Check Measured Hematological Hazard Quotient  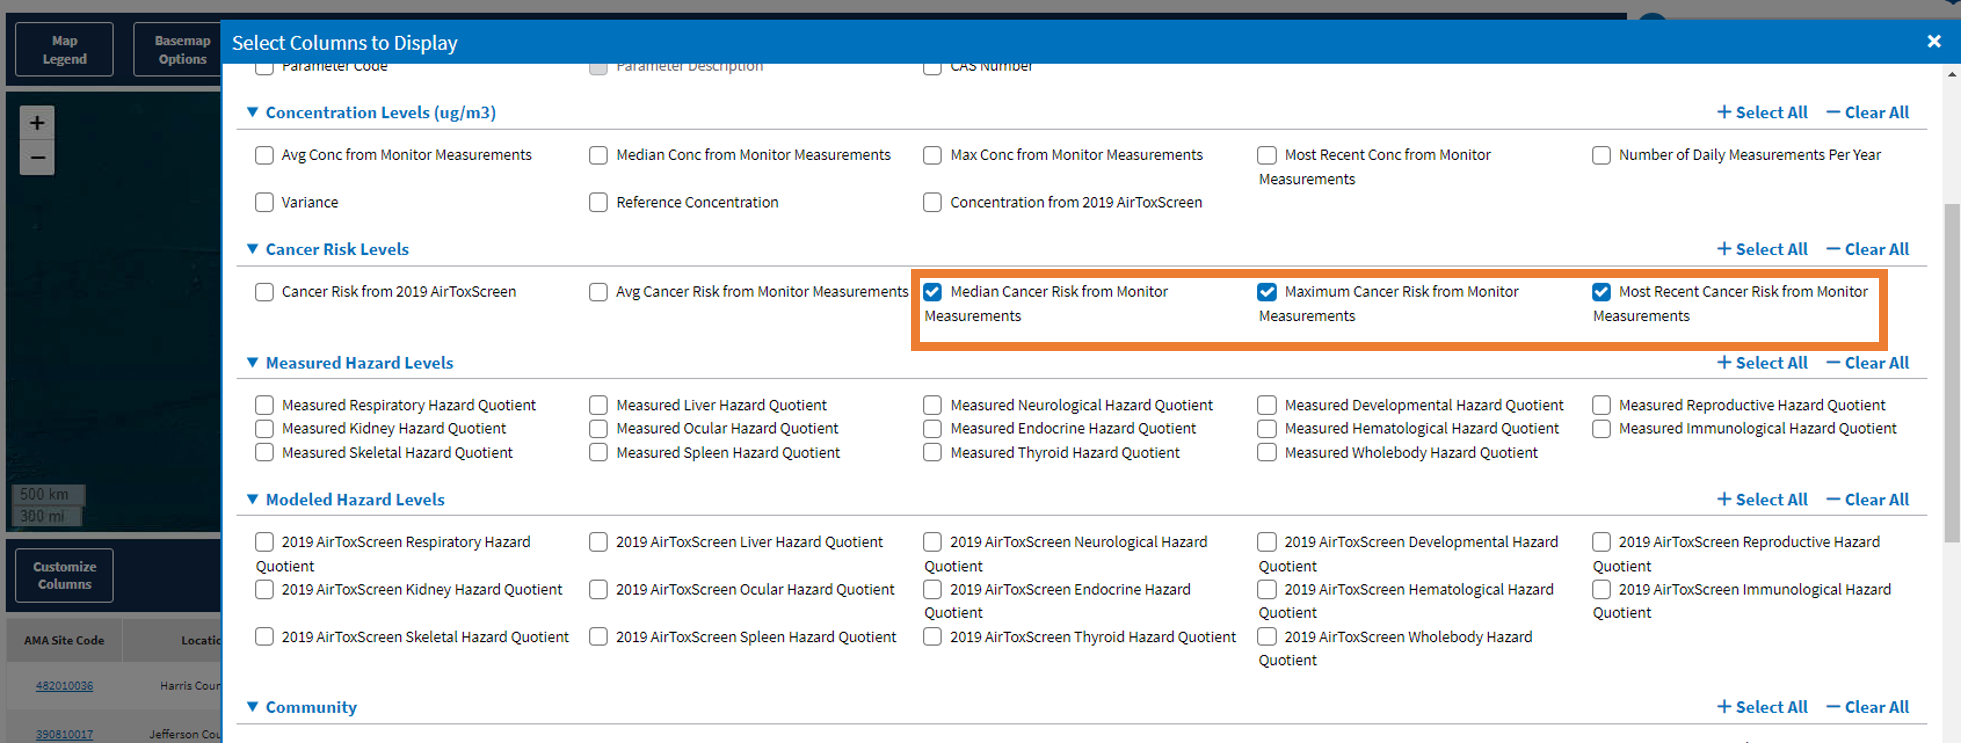click(x=1267, y=428)
